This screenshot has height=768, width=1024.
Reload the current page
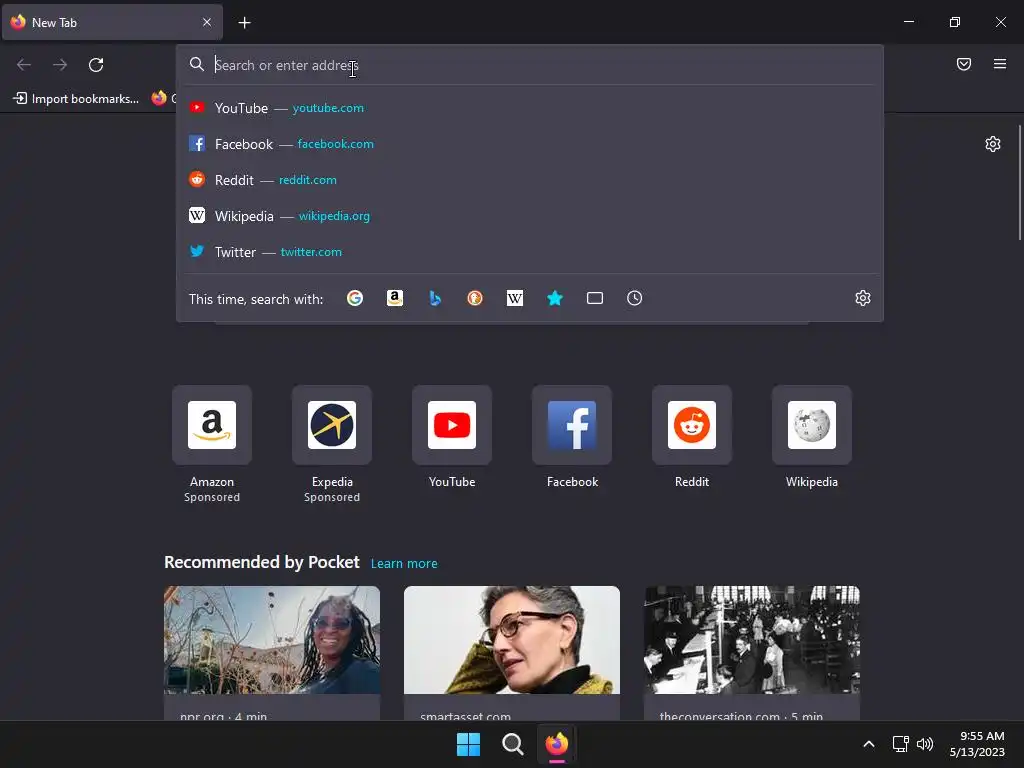[96, 65]
